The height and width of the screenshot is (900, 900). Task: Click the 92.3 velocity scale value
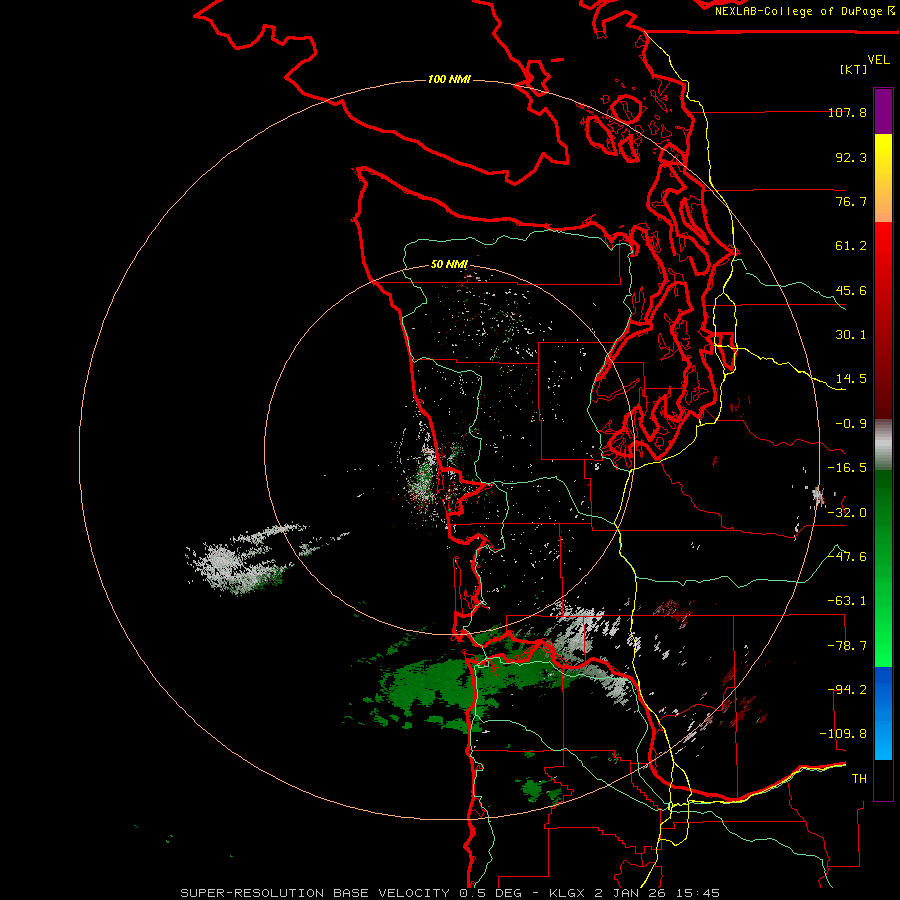(x=851, y=157)
